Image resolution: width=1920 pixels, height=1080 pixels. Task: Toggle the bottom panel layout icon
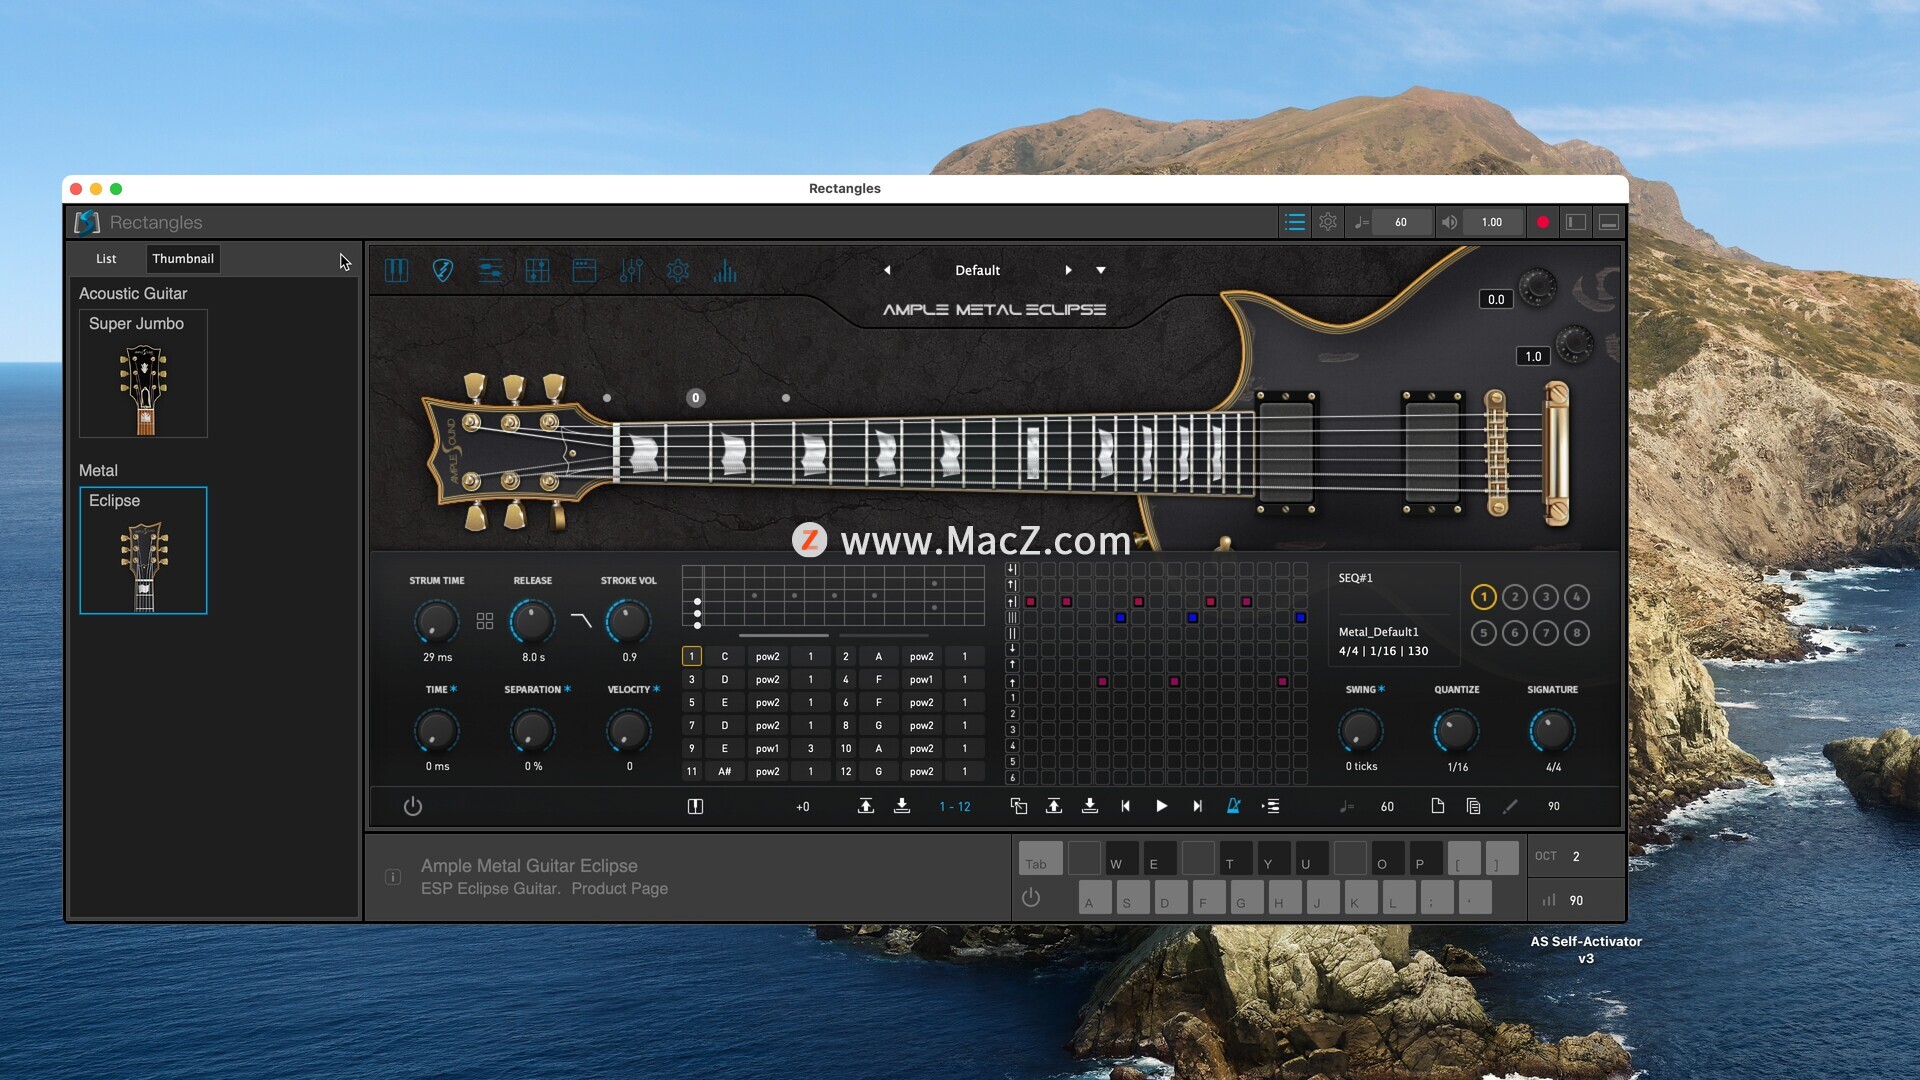click(1609, 222)
